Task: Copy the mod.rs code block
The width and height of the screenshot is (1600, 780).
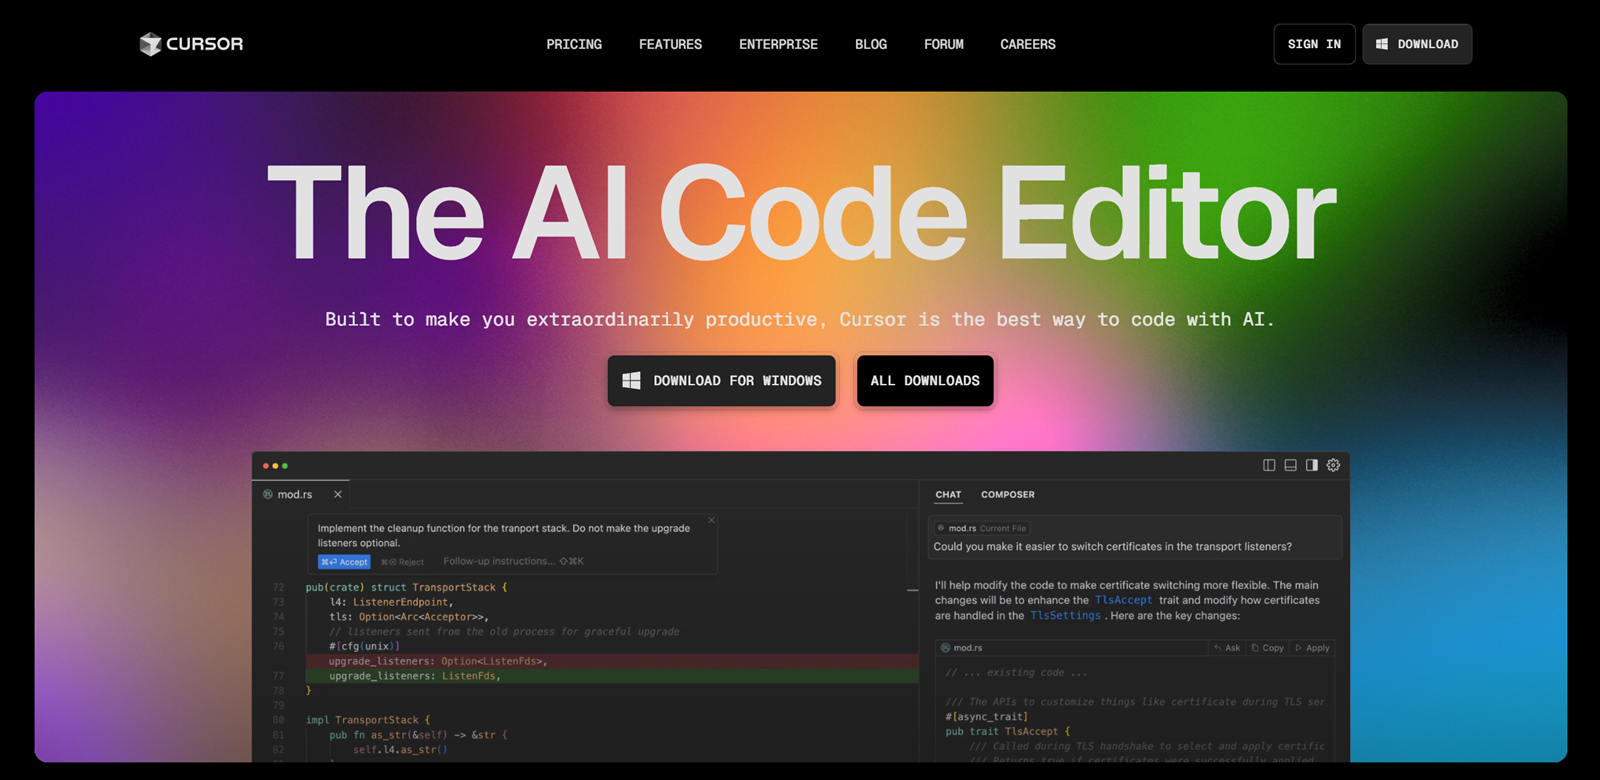Action: [1267, 648]
